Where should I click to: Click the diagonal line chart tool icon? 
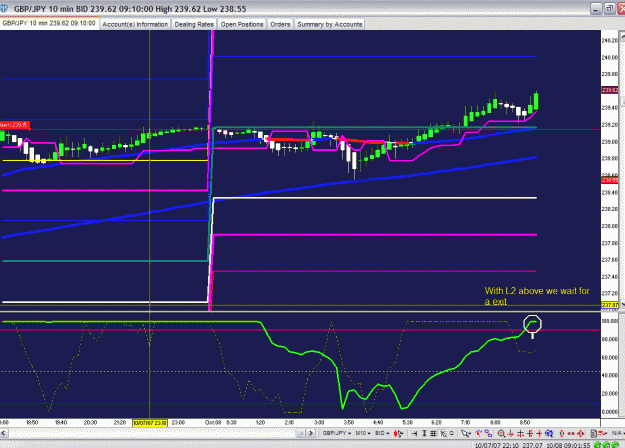pos(443,433)
